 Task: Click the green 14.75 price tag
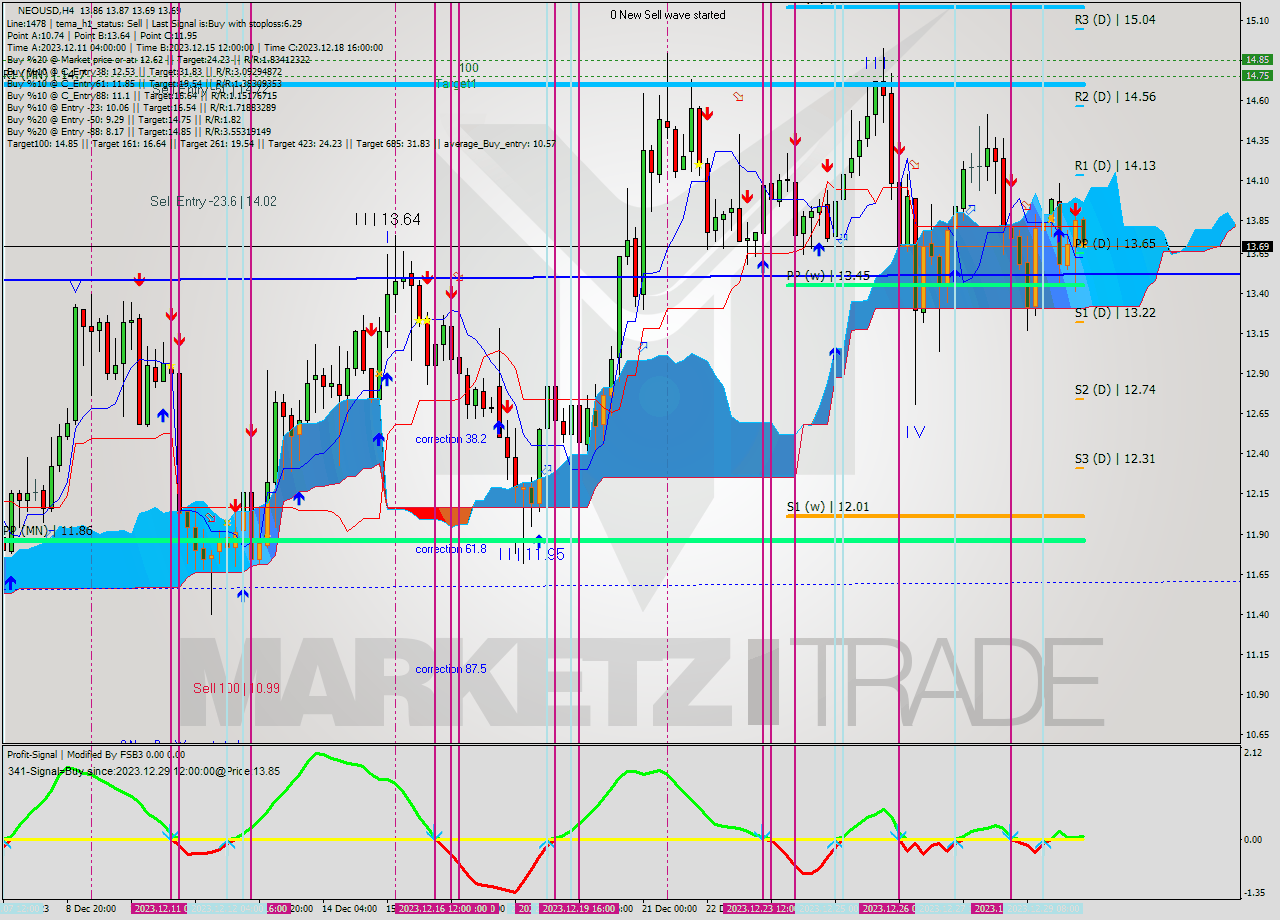pyautogui.click(x=1257, y=75)
